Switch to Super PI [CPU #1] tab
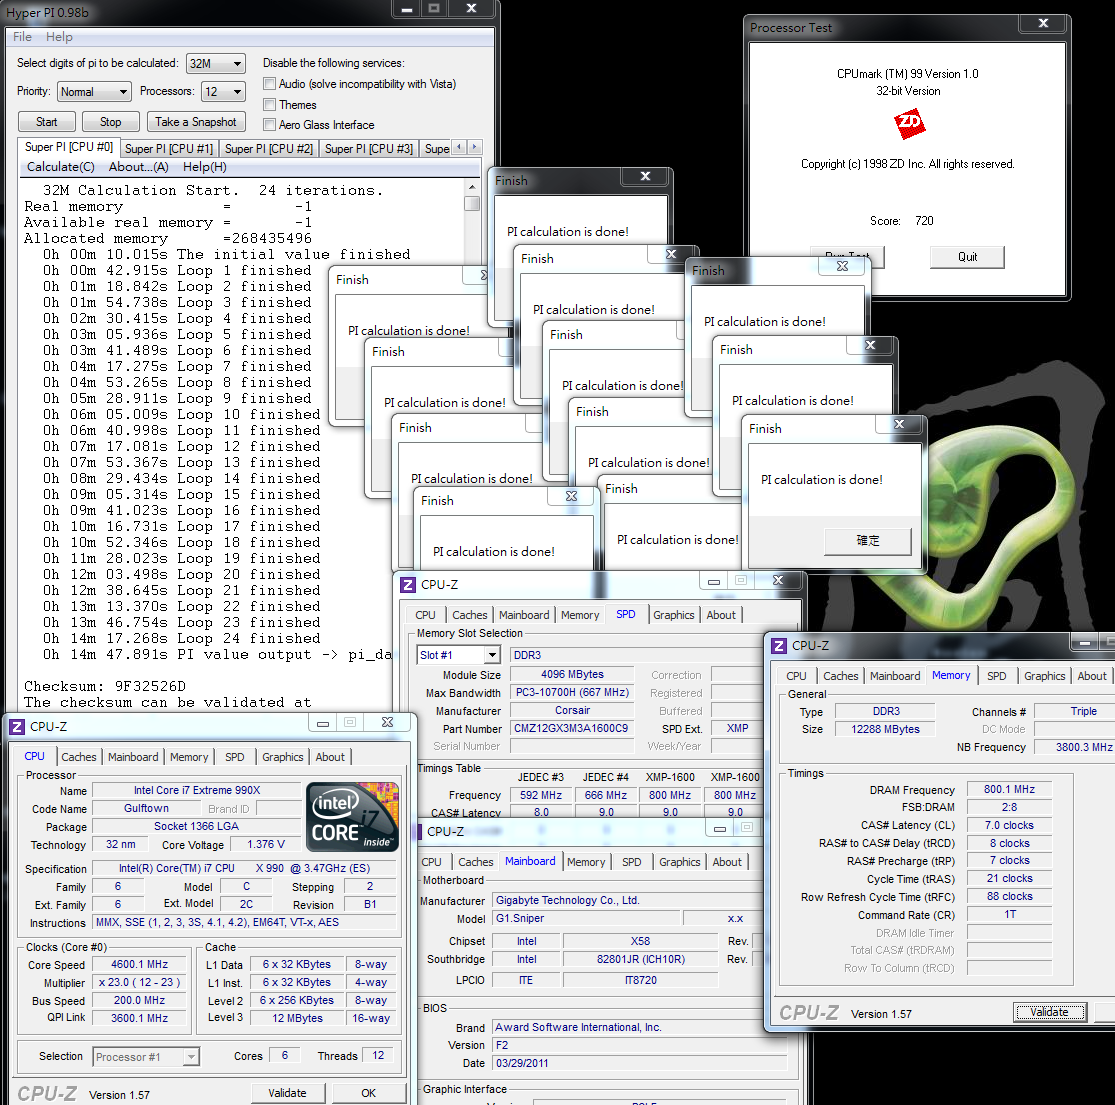 pyautogui.click(x=169, y=149)
